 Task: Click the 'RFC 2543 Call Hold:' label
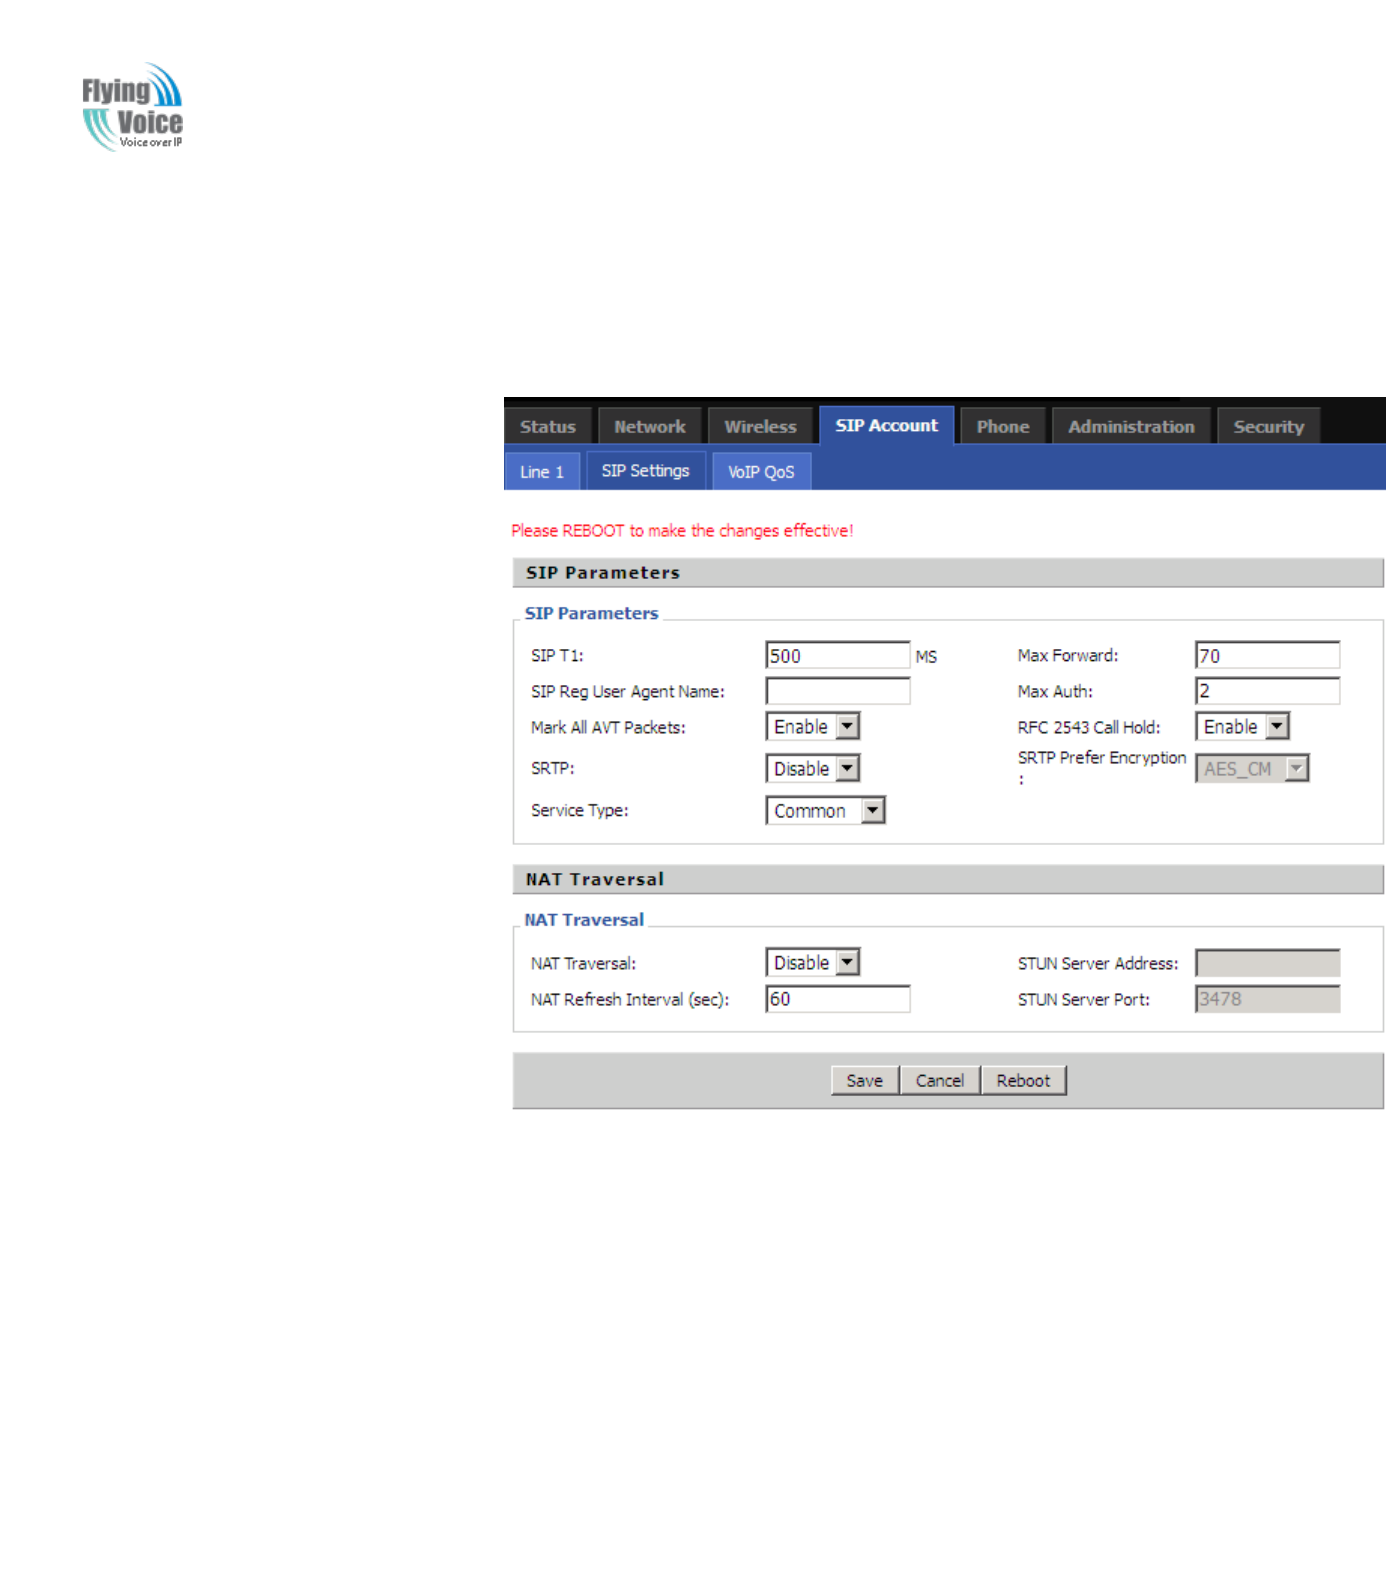[1089, 727]
